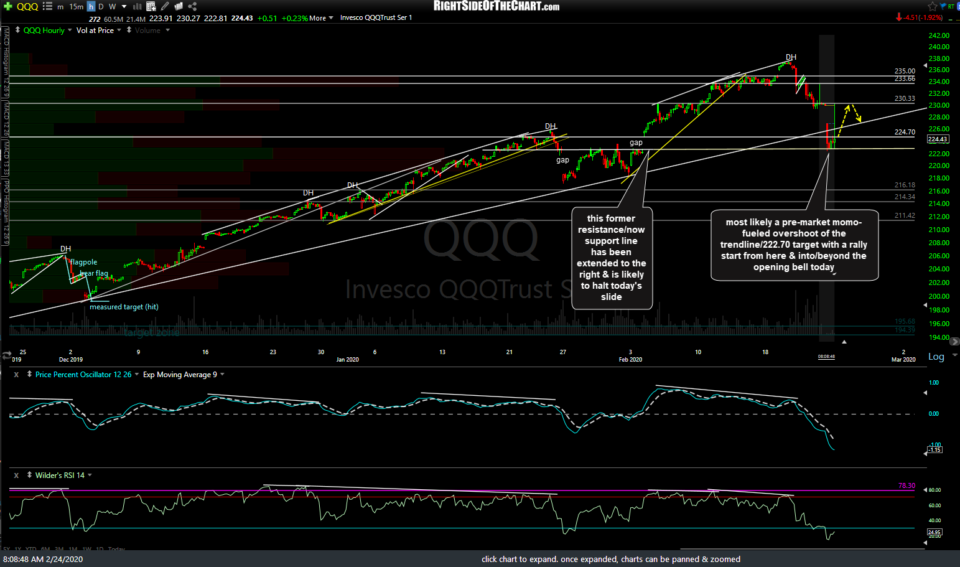
Task: Click the small up triangle below price chart
Action: pos(844,342)
